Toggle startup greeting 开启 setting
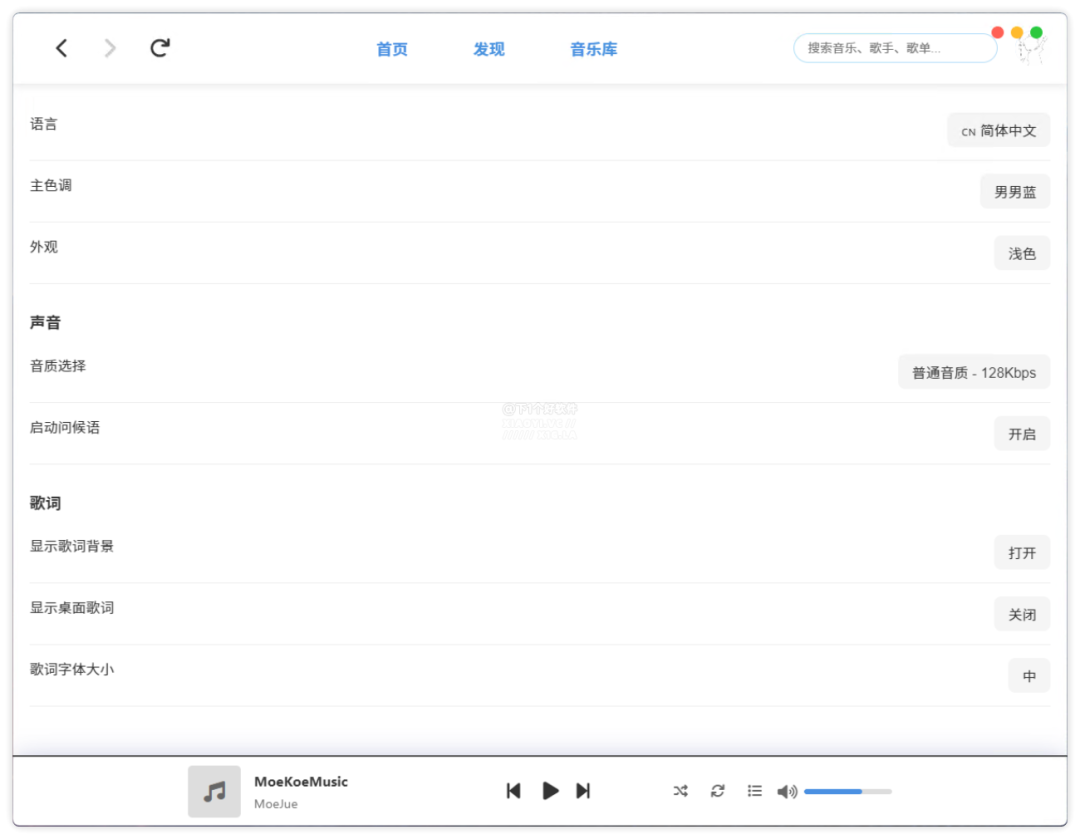The image size is (1080, 839). coord(1021,434)
